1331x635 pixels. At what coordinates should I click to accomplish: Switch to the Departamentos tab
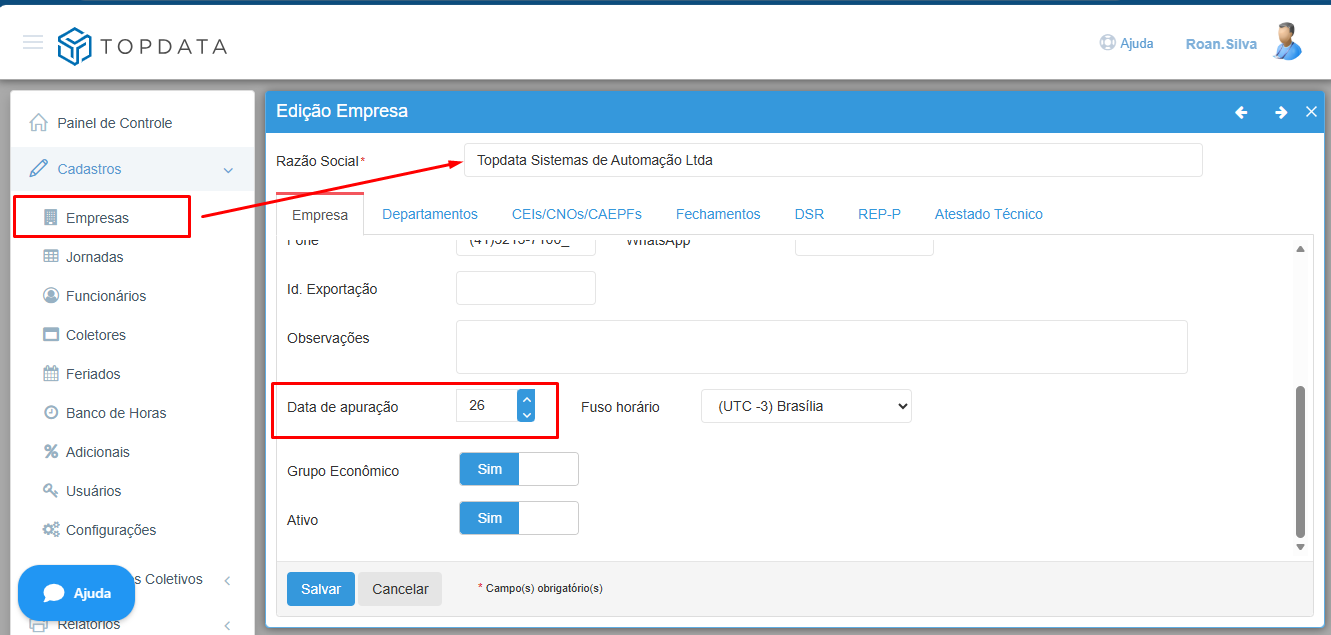click(x=430, y=214)
